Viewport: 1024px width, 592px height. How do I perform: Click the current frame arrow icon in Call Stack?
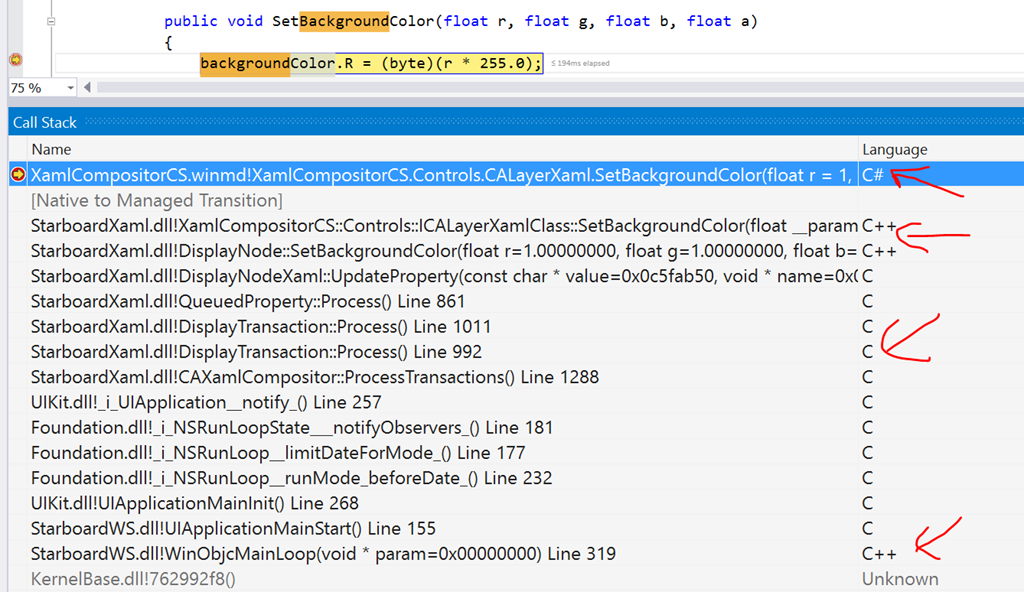(18, 174)
